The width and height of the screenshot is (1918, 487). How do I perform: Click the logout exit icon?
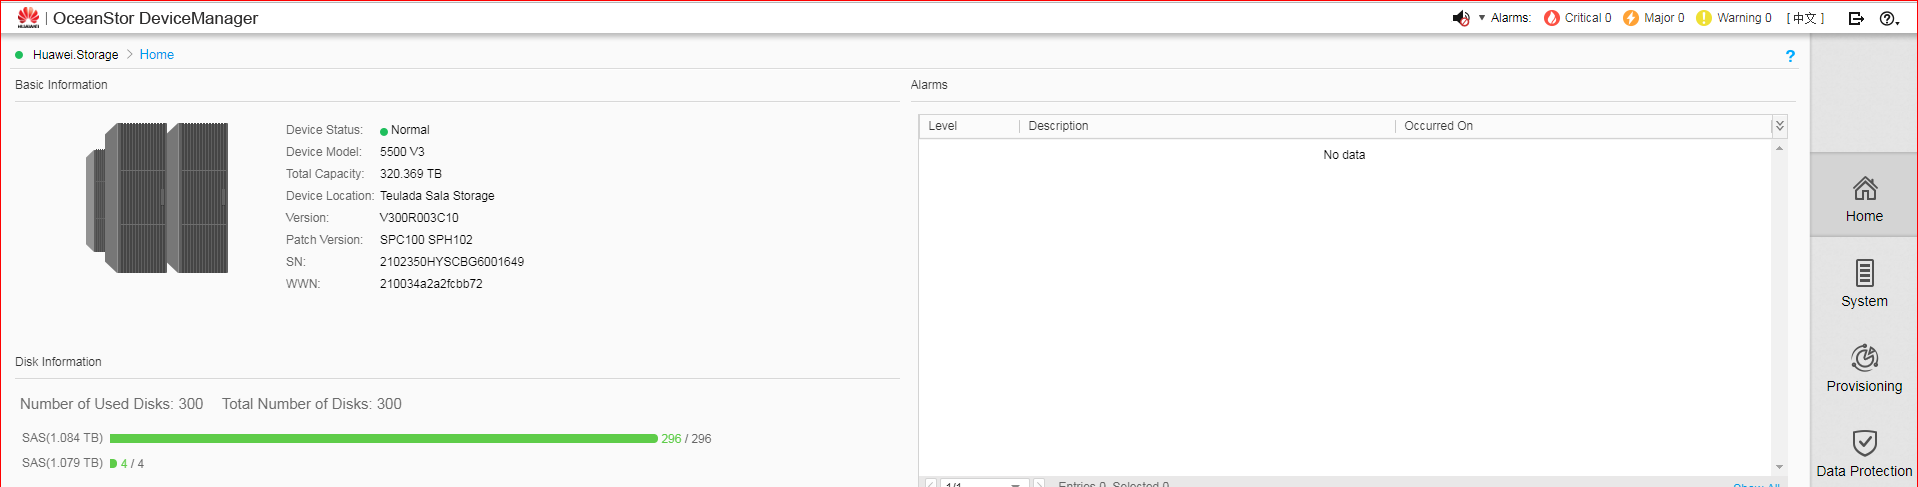[1856, 18]
